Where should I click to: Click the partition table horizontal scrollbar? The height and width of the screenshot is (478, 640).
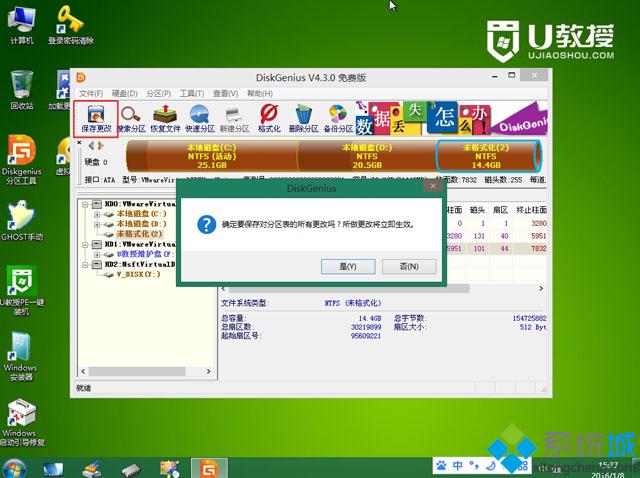(349, 289)
